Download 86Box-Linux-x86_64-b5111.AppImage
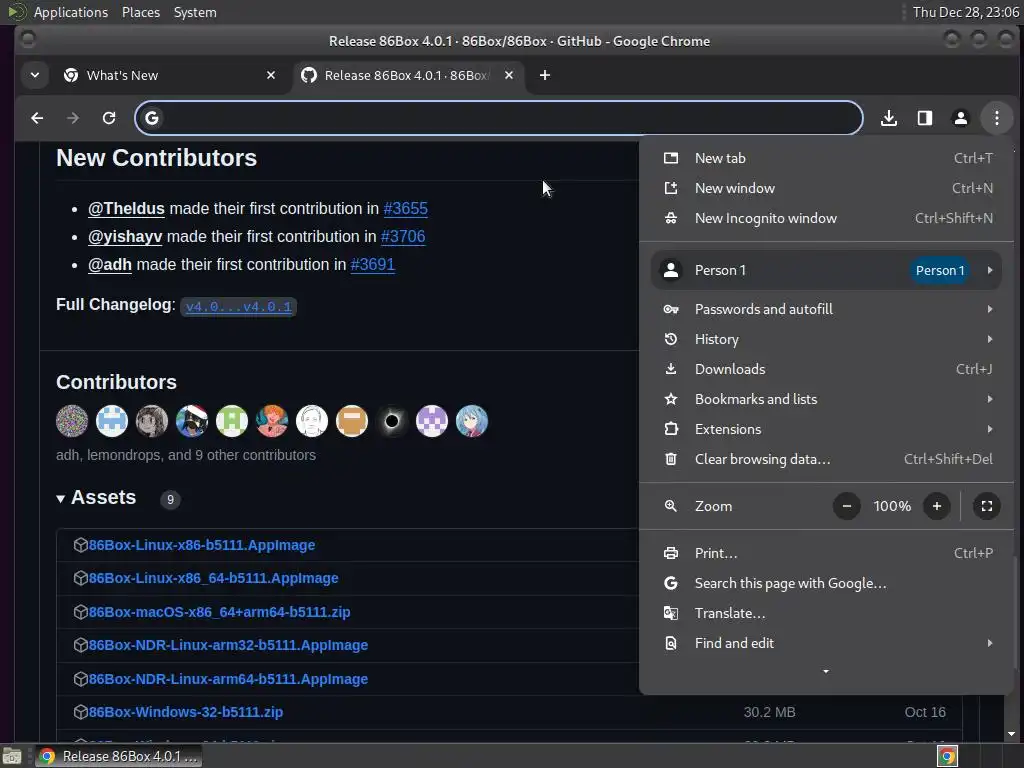This screenshot has width=1024, height=768. pos(214,579)
